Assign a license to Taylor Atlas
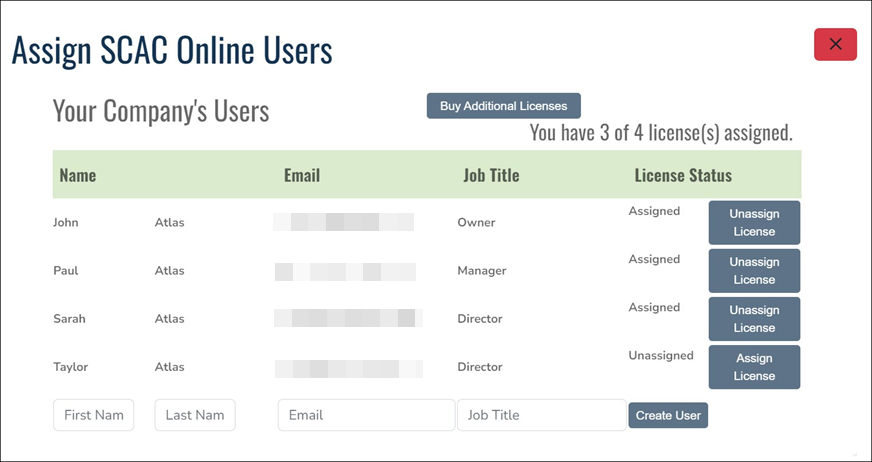Screen dimensions: 872x462 [754, 367]
